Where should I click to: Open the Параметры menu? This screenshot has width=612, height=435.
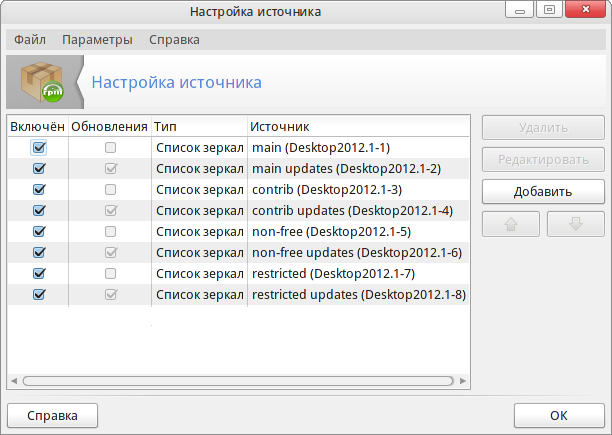(97, 40)
